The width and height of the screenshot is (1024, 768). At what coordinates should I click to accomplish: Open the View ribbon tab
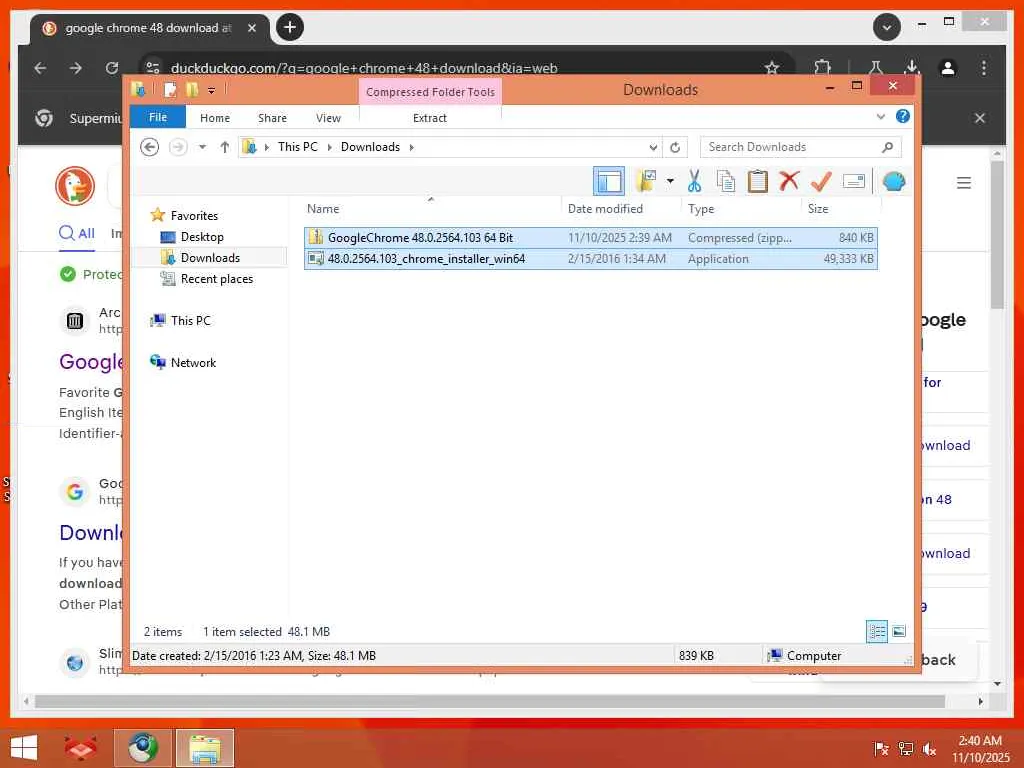coord(328,118)
